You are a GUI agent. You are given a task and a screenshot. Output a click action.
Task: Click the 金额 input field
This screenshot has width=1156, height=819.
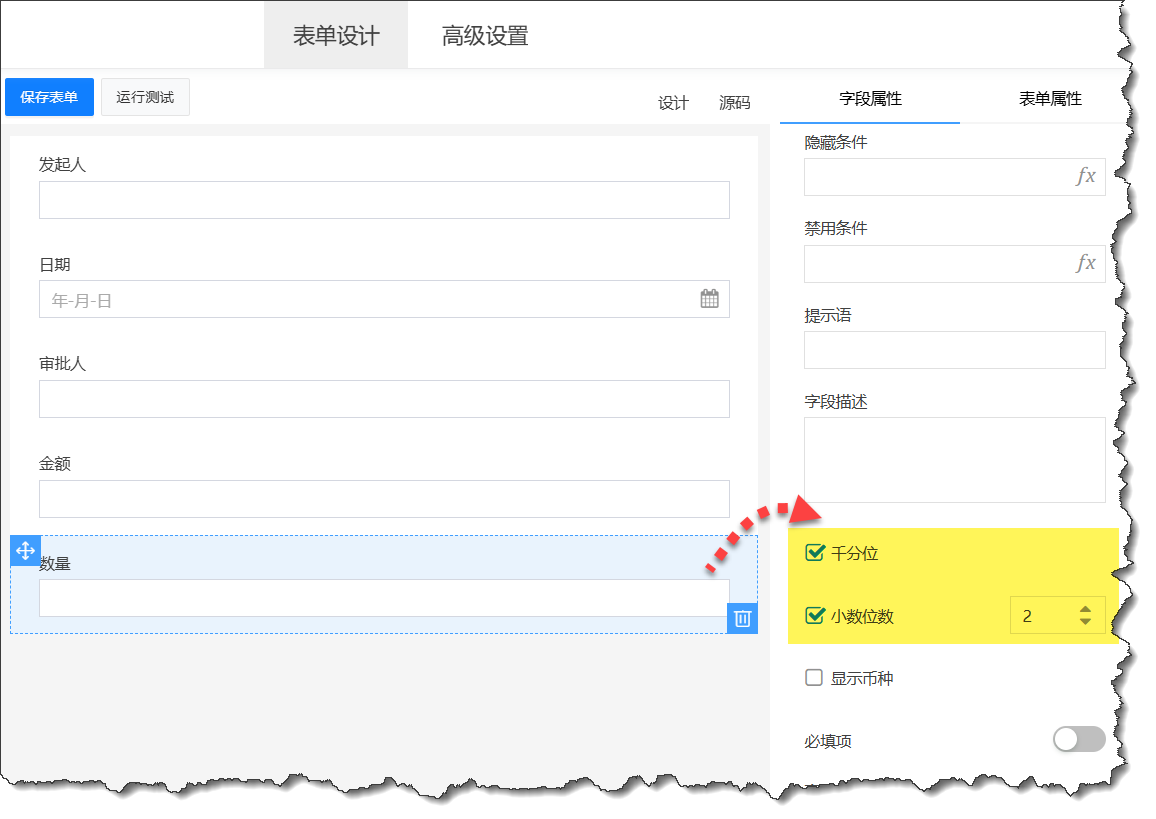click(x=384, y=499)
